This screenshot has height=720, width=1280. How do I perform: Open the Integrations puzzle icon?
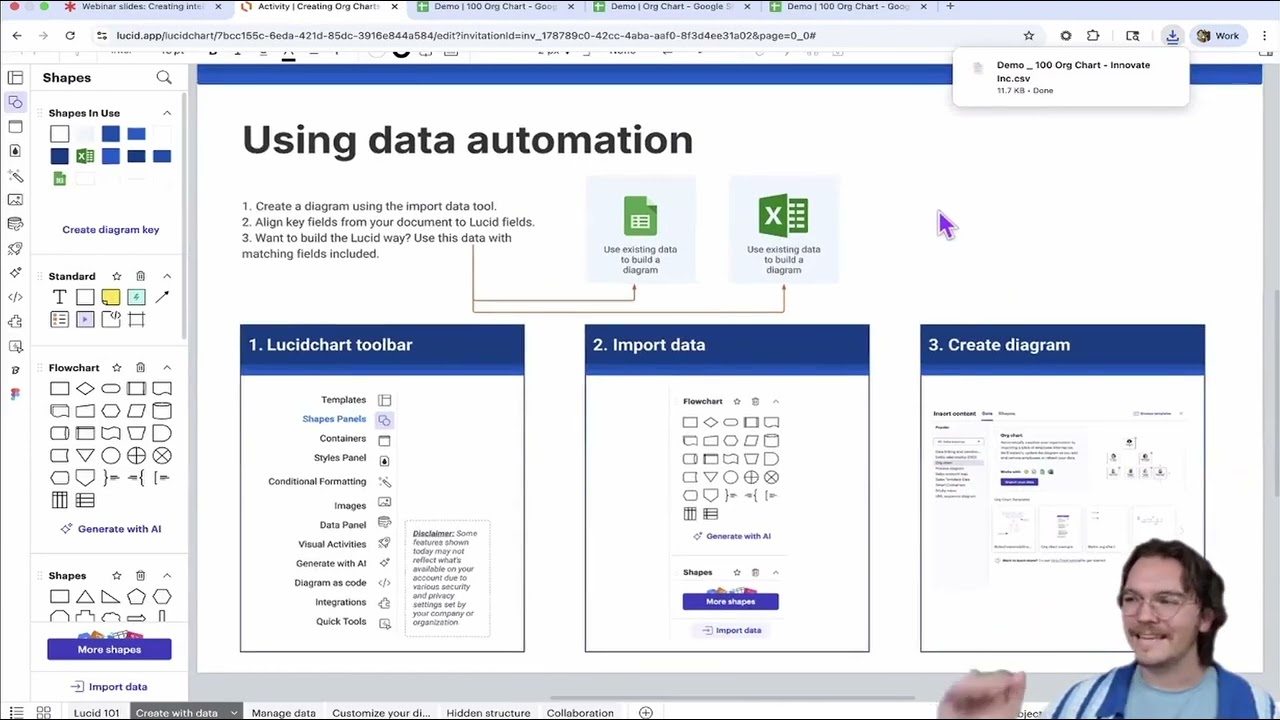pyautogui.click(x=15, y=321)
